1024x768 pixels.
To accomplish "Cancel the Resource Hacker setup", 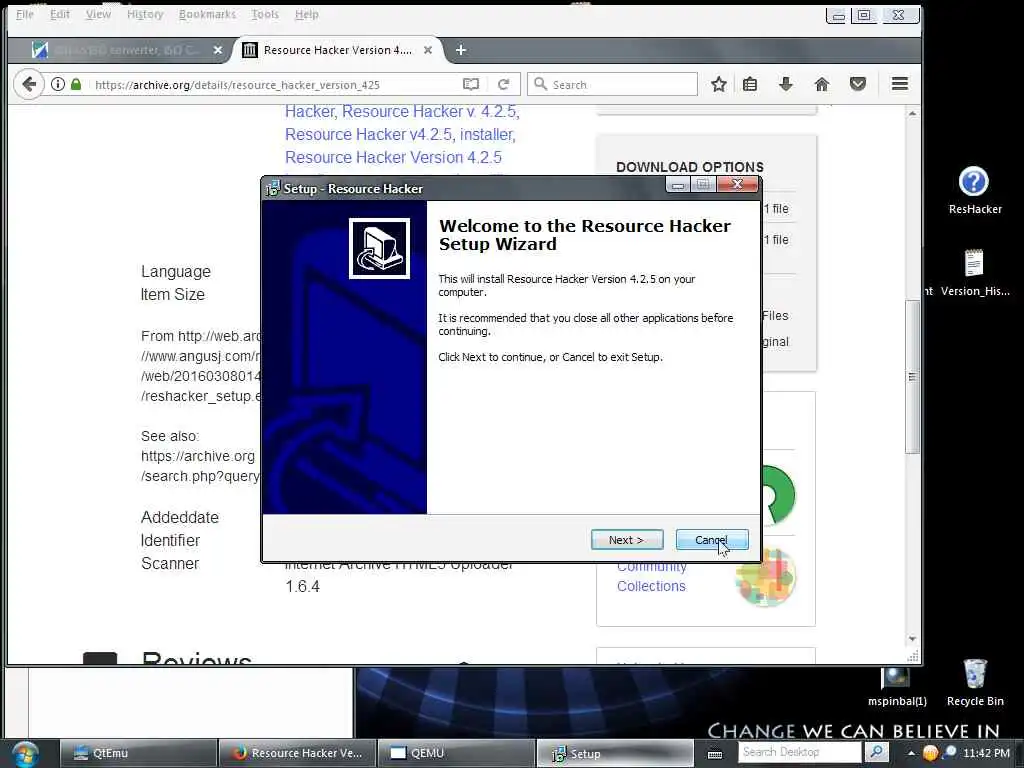I will 712,539.
